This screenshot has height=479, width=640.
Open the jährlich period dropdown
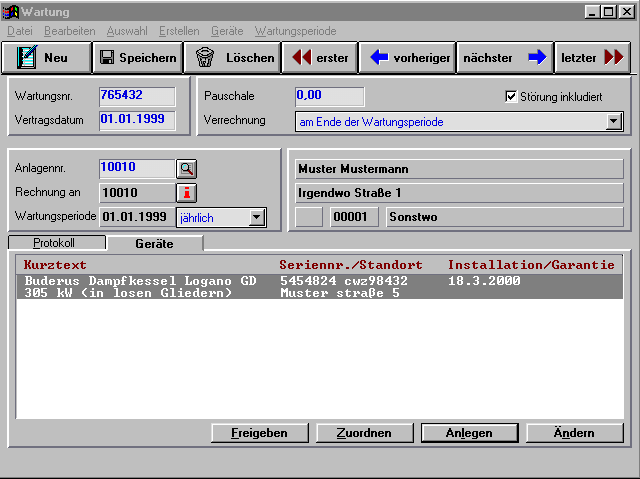coord(256,217)
